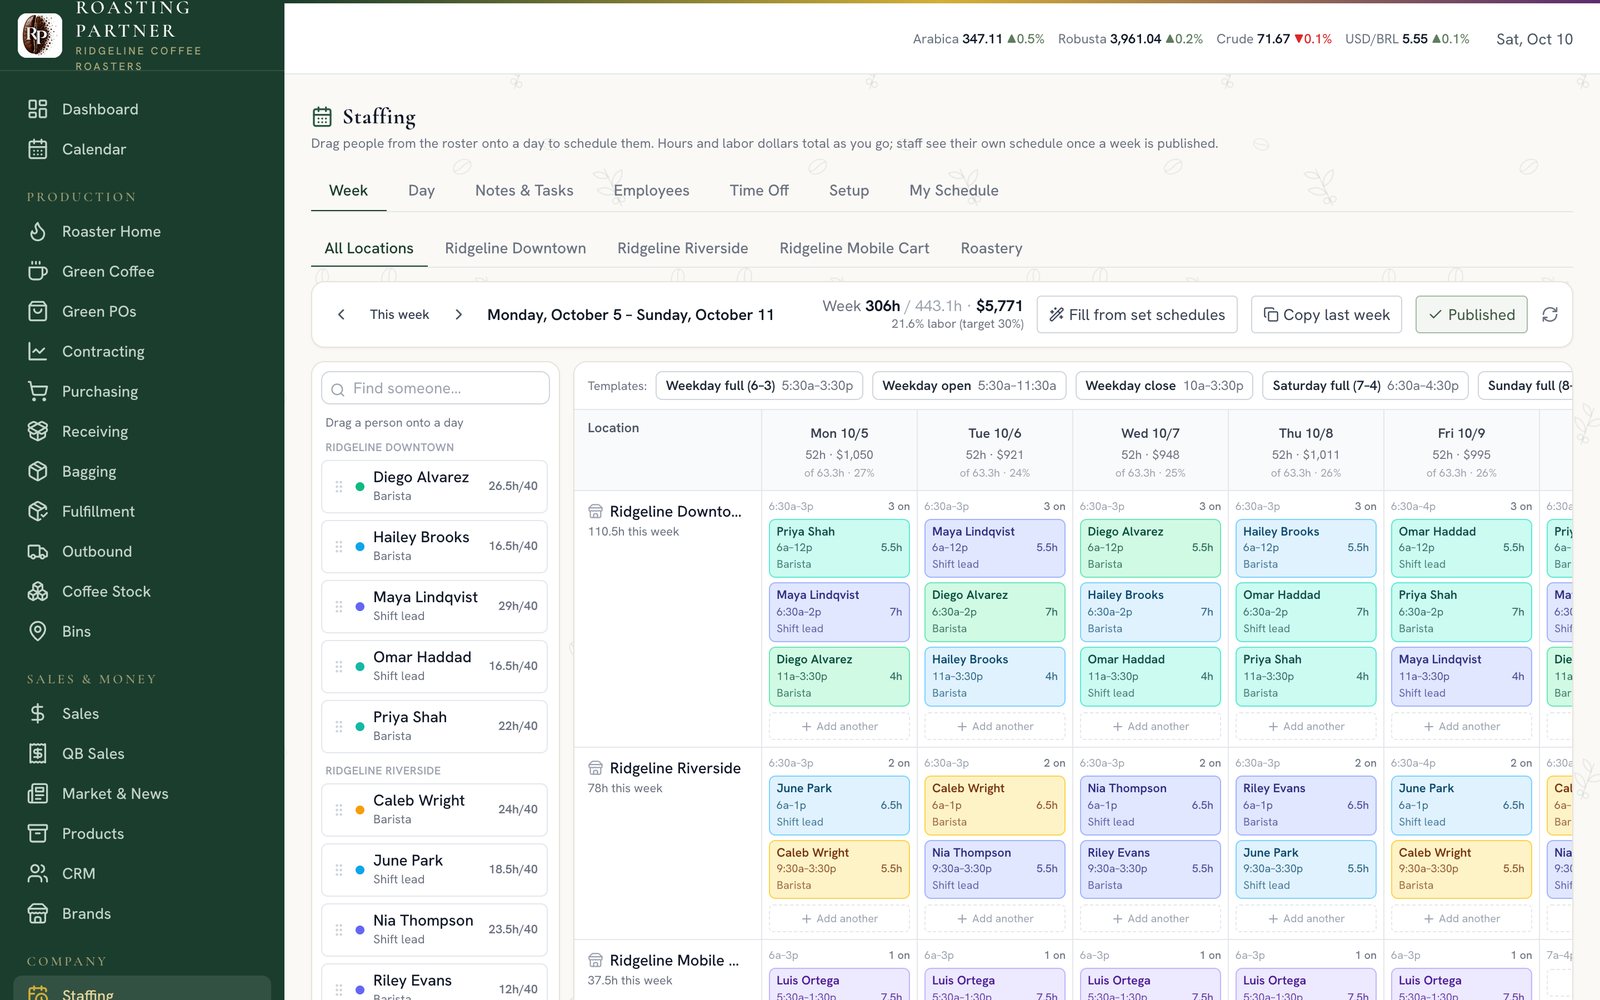Click Nia Thompson's roster card
The image size is (1600, 1000).
434,929
